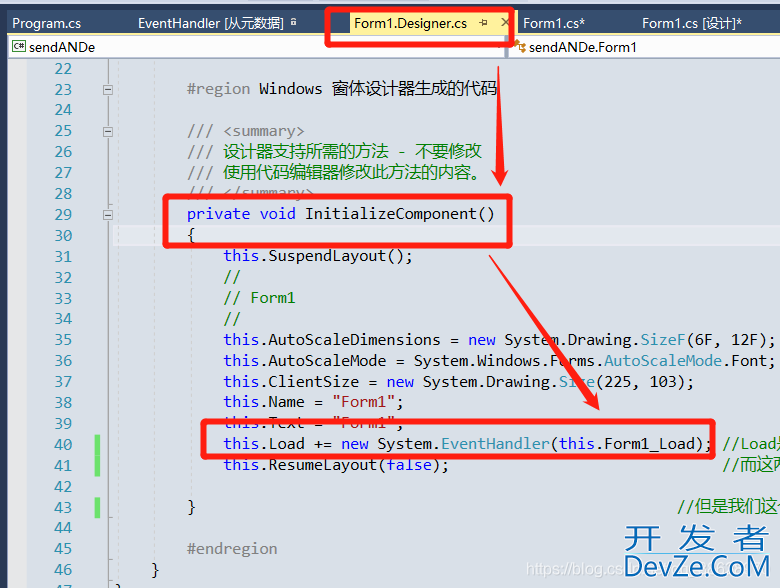
Task: Click on the InitializeComponent method name
Action: (x=391, y=214)
